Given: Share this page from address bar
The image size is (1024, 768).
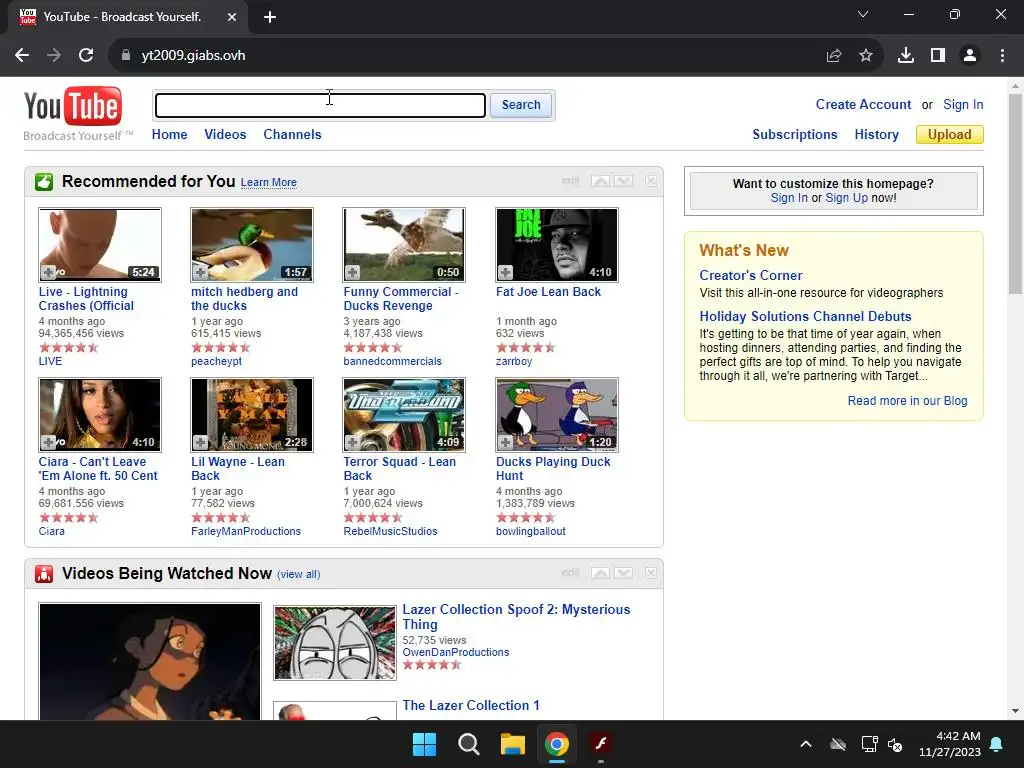Looking at the screenshot, I should (x=834, y=56).
